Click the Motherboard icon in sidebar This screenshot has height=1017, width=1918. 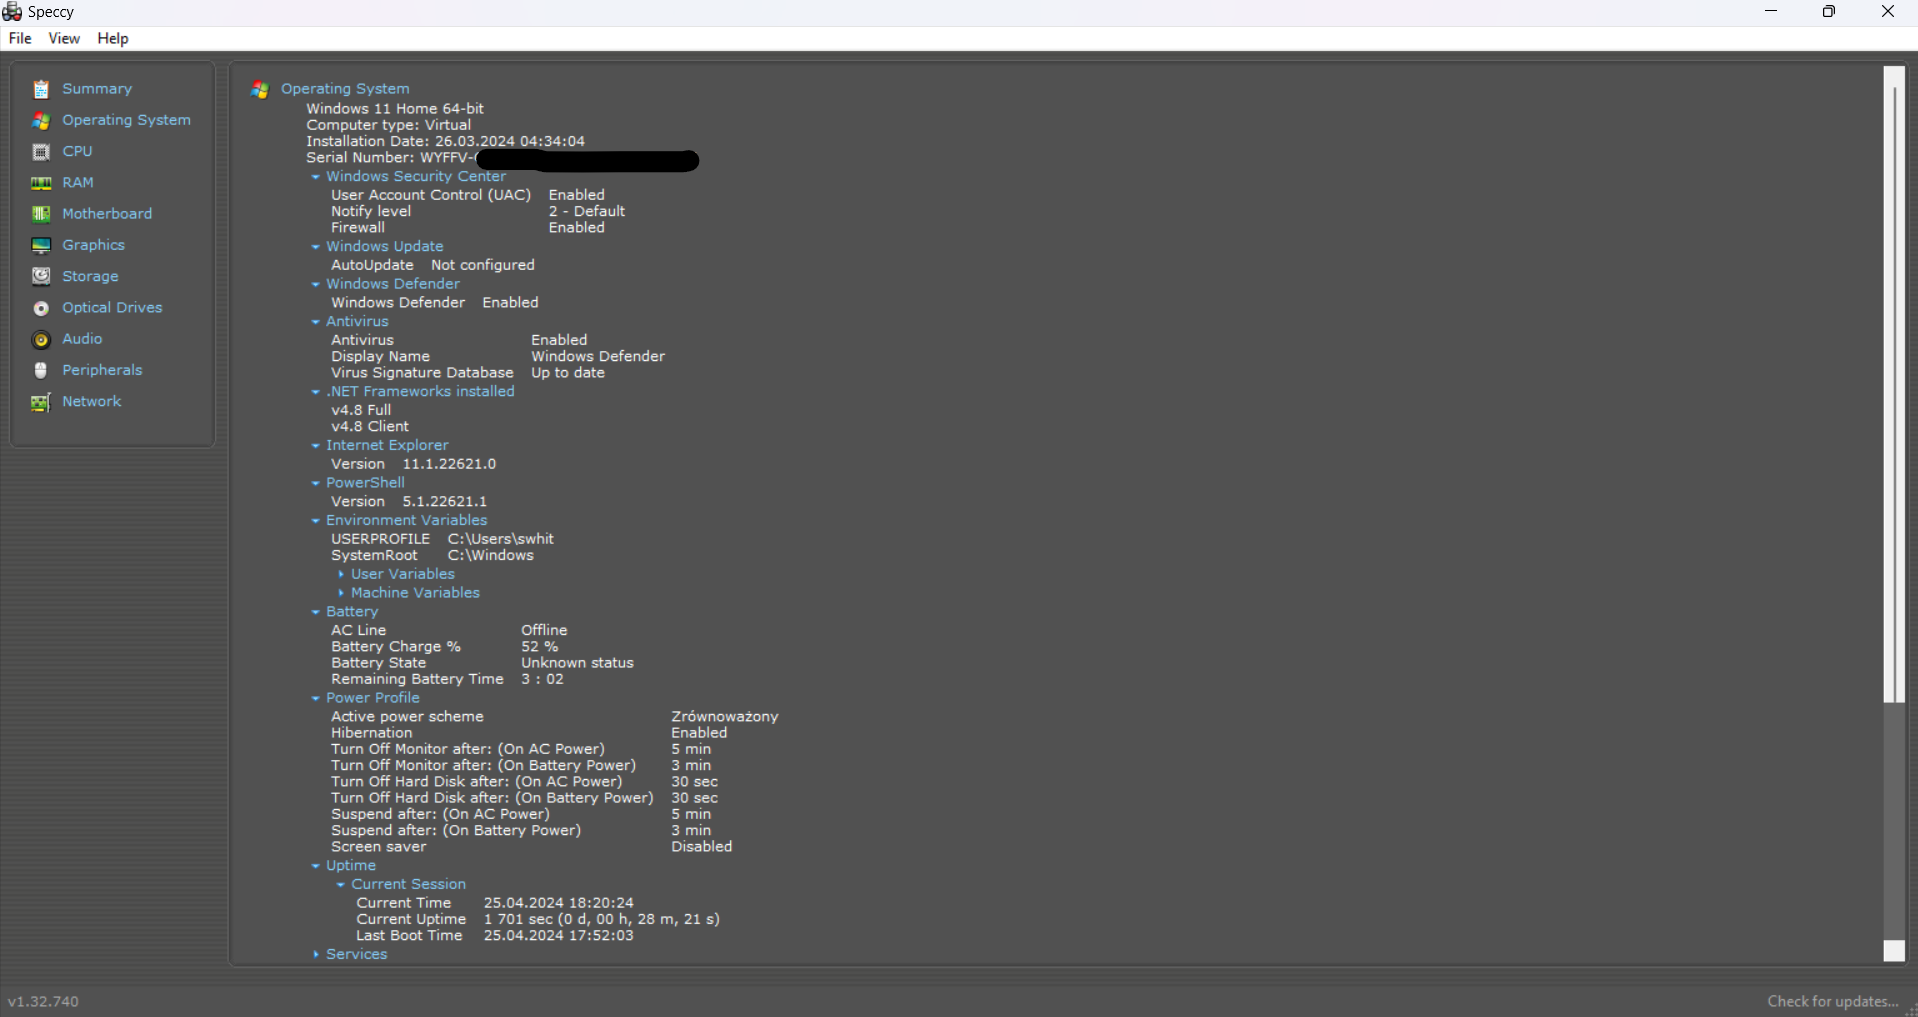41,214
